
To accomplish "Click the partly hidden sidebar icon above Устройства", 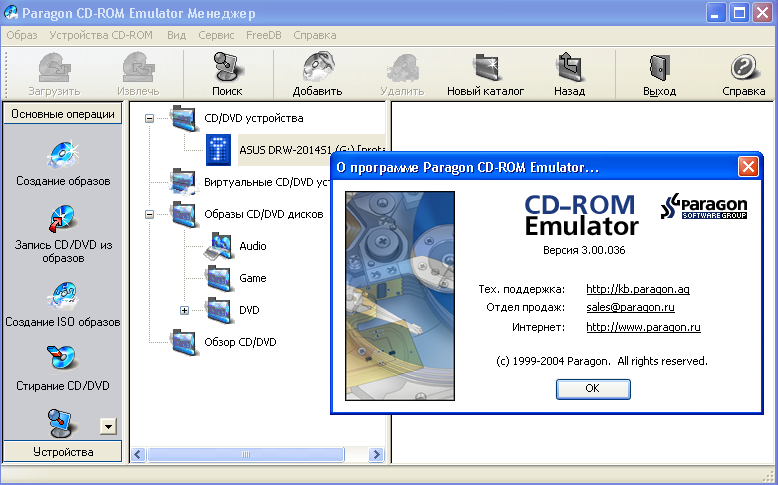I will click(x=63, y=423).
